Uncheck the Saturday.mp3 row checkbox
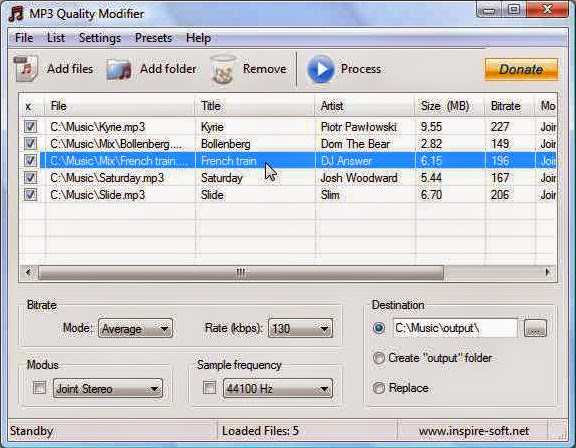 30,178
